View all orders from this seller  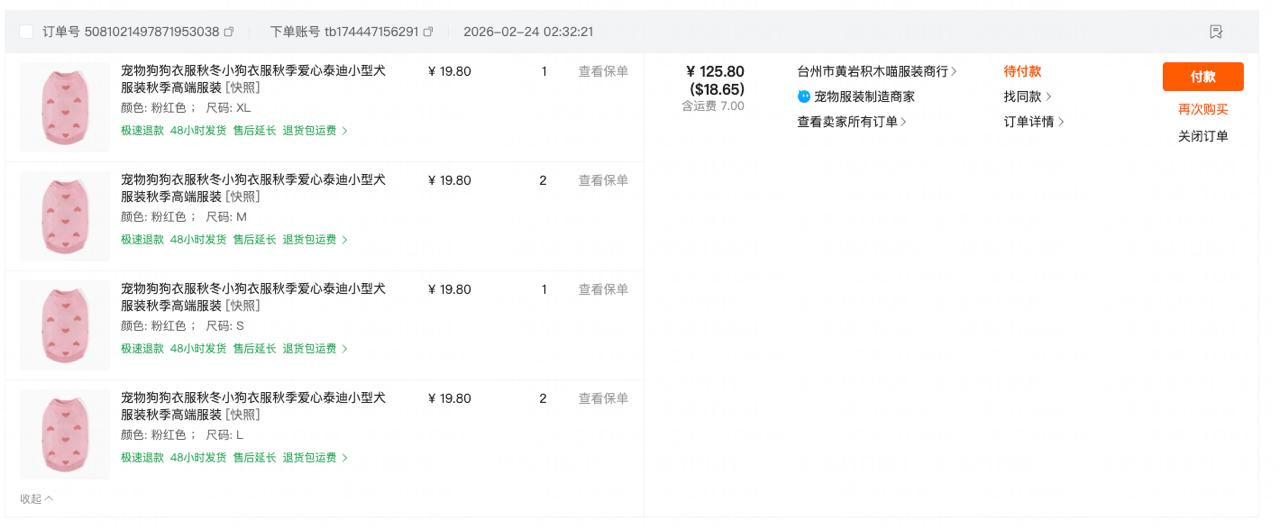click(x=851, y=122)
